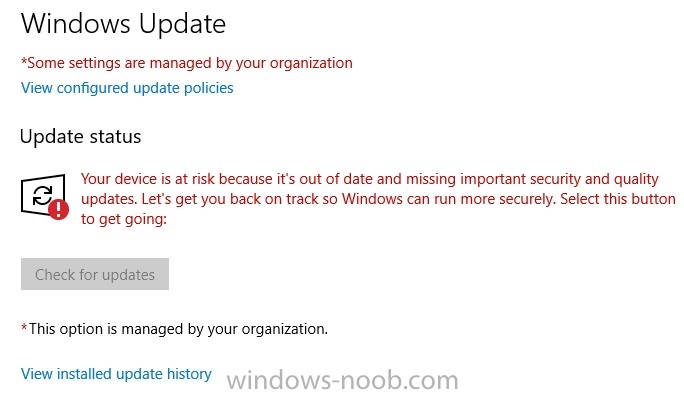Image resolution: width=684 pixels, height=395 pixels.
Task: Select the Windows Update page title
Action: tap(123, 24)
